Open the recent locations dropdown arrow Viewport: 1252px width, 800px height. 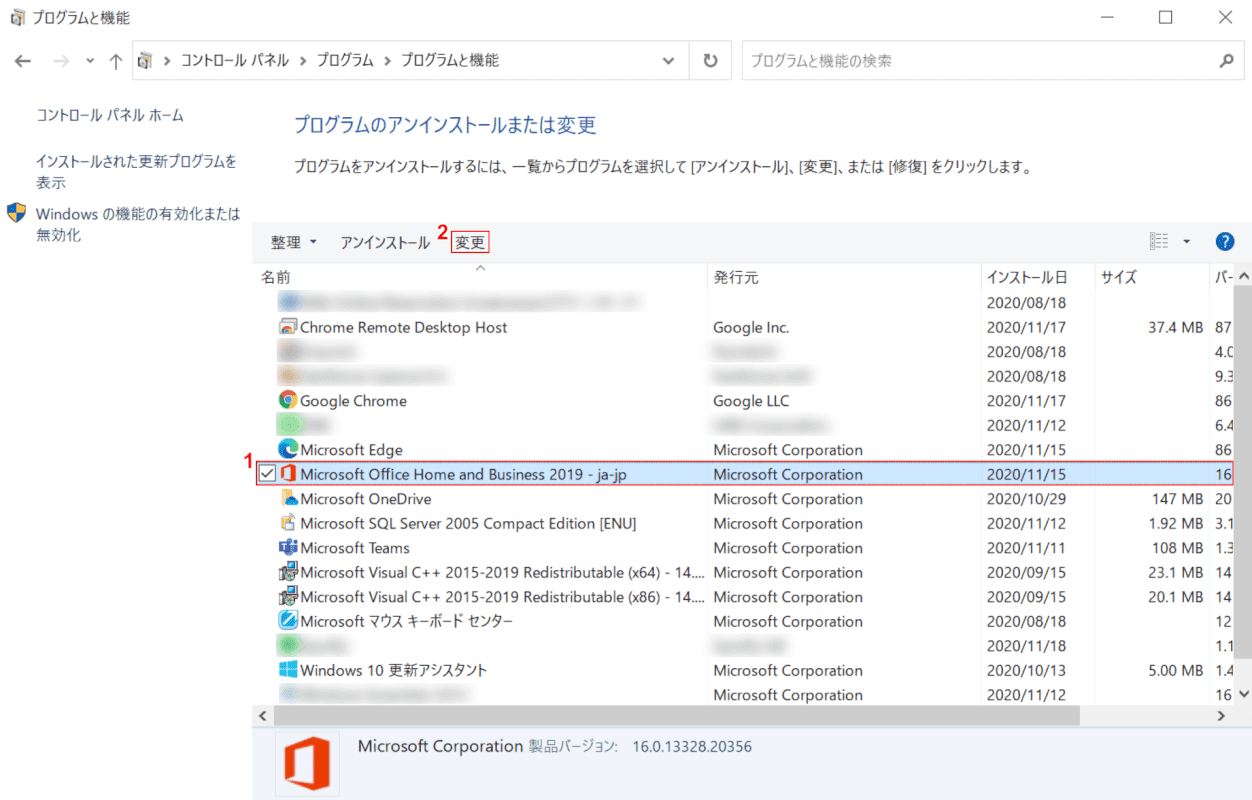tap(90, 61)
